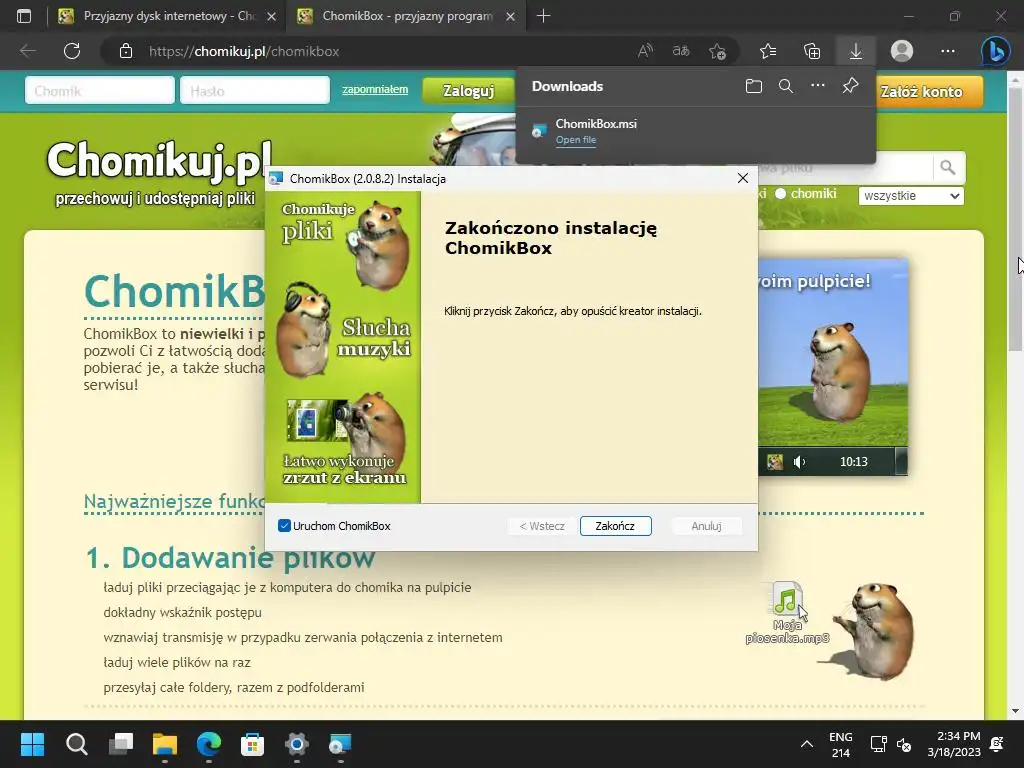Click Open file under ChomikBox.msi
The width and height of the screenshot is (1024, 768).
click(x=575, y=140)
